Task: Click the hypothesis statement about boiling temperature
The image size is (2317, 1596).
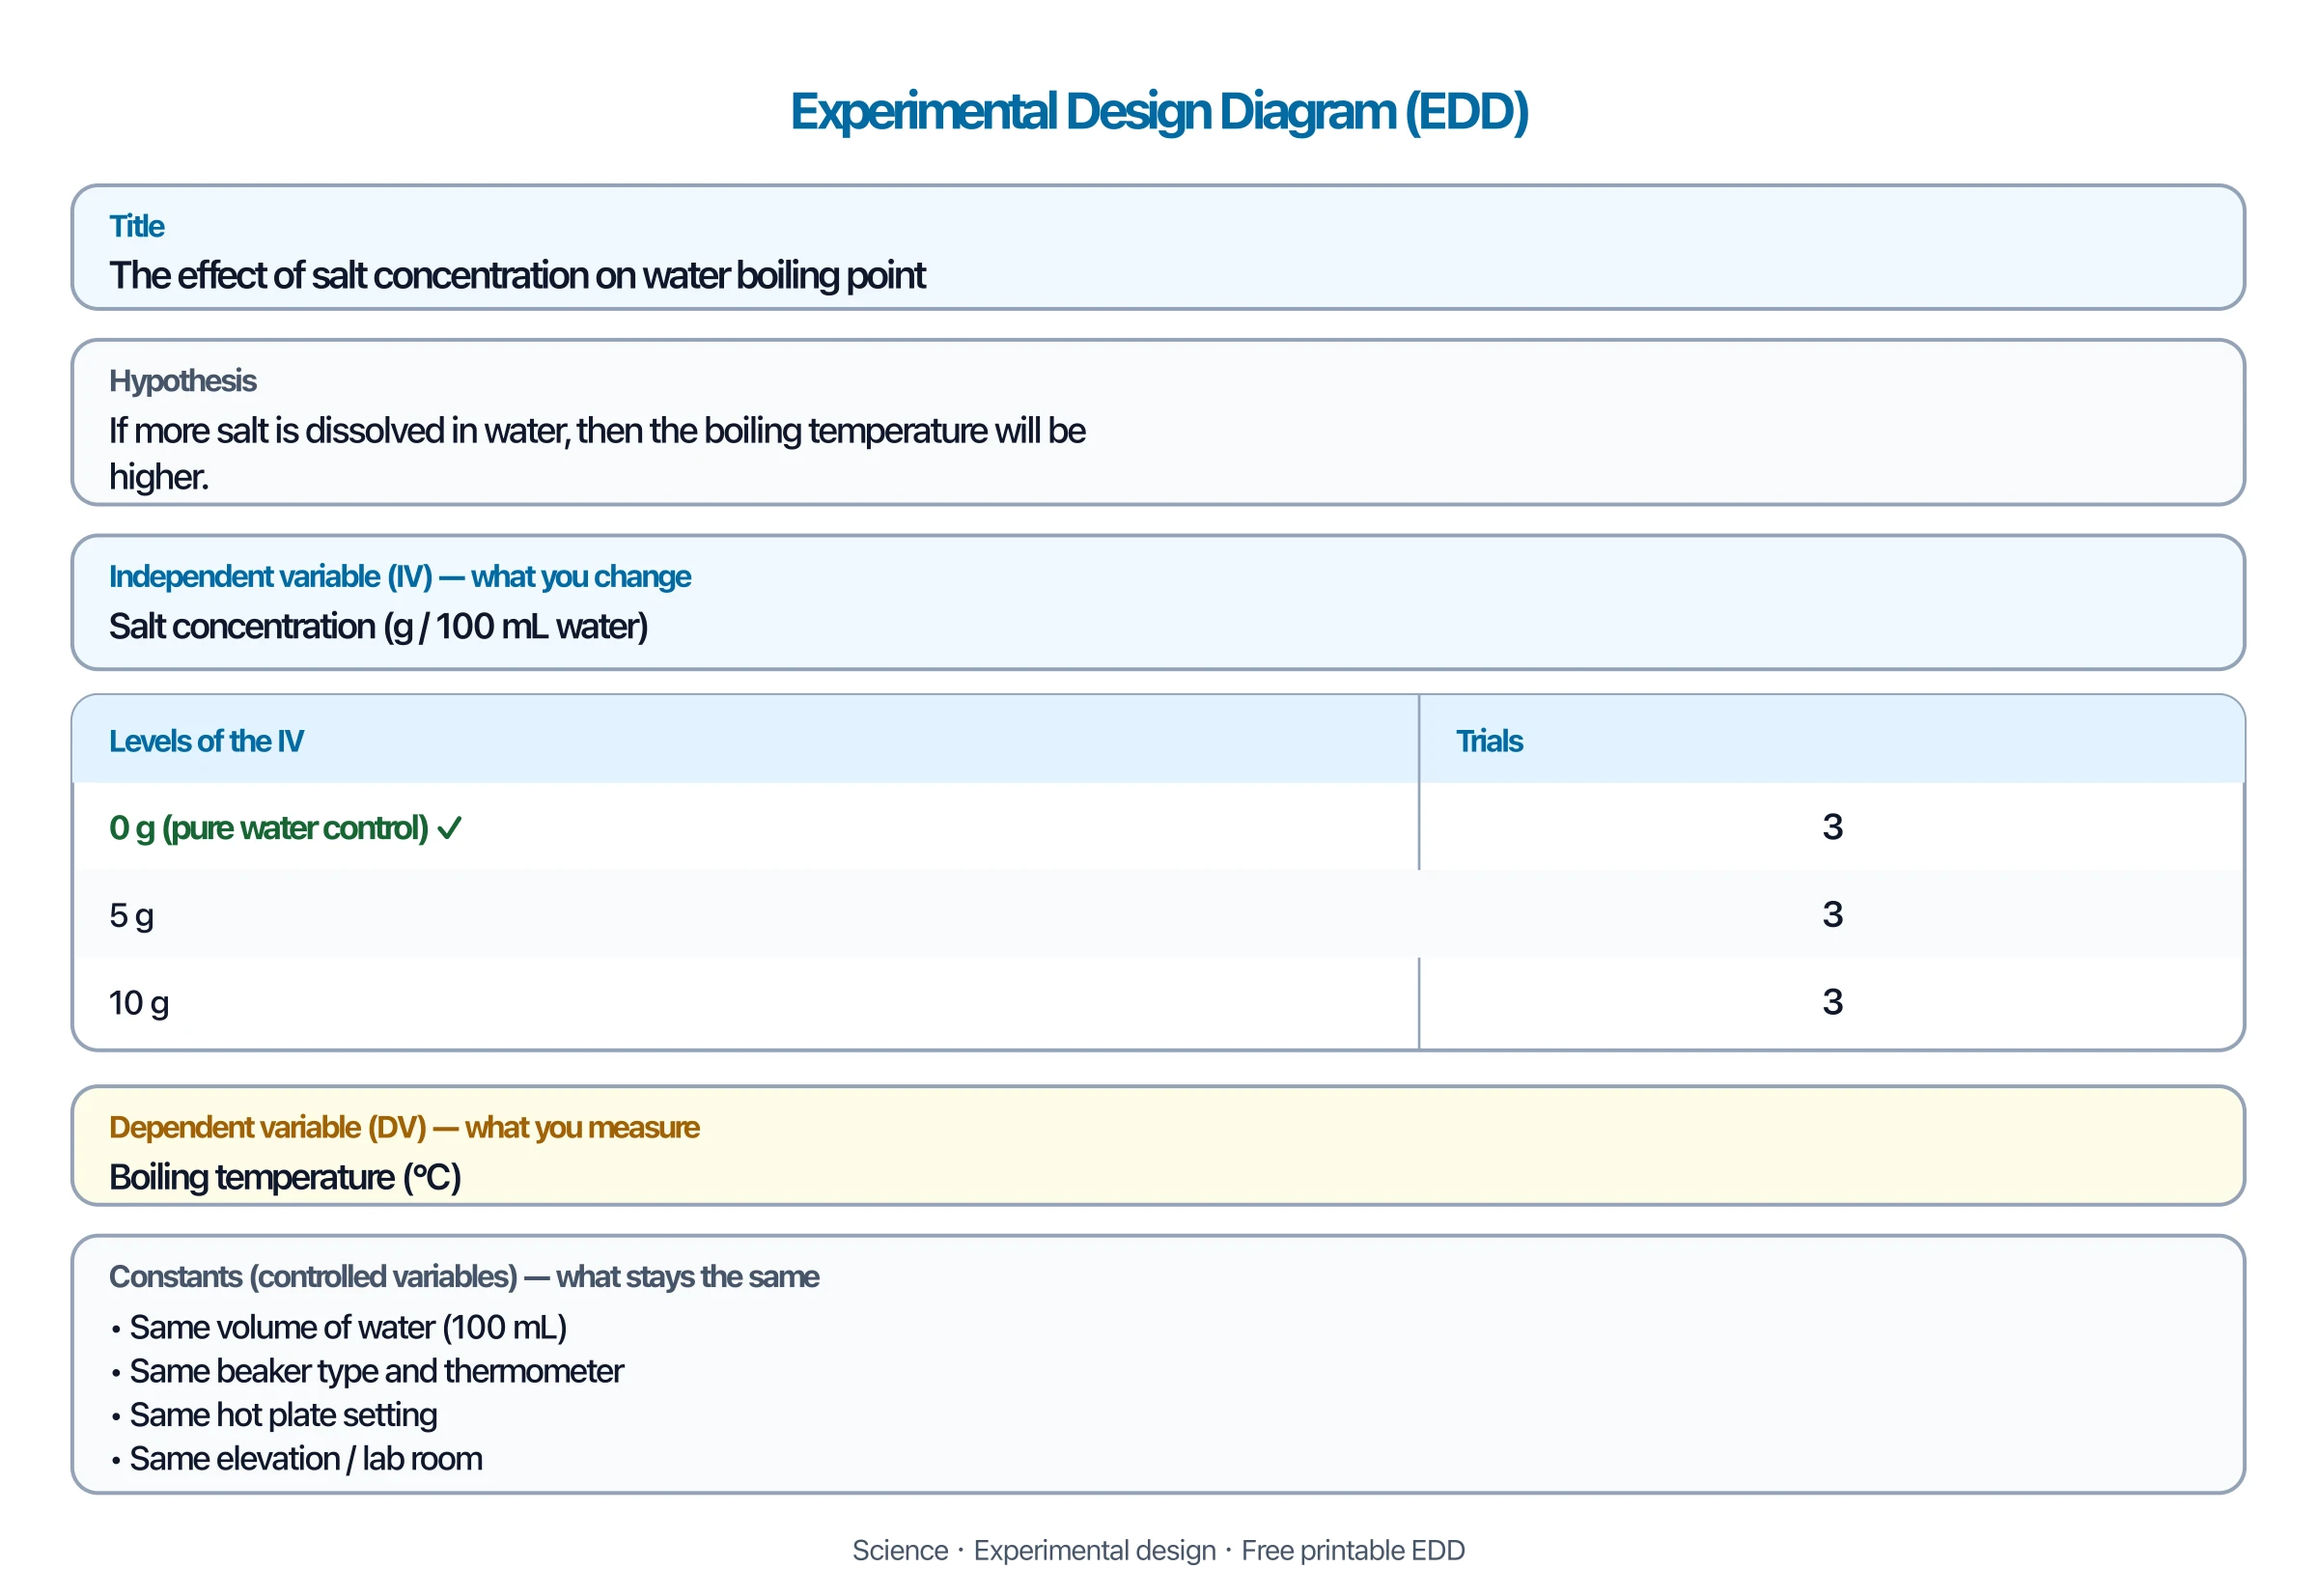Action: coord(597,453)
